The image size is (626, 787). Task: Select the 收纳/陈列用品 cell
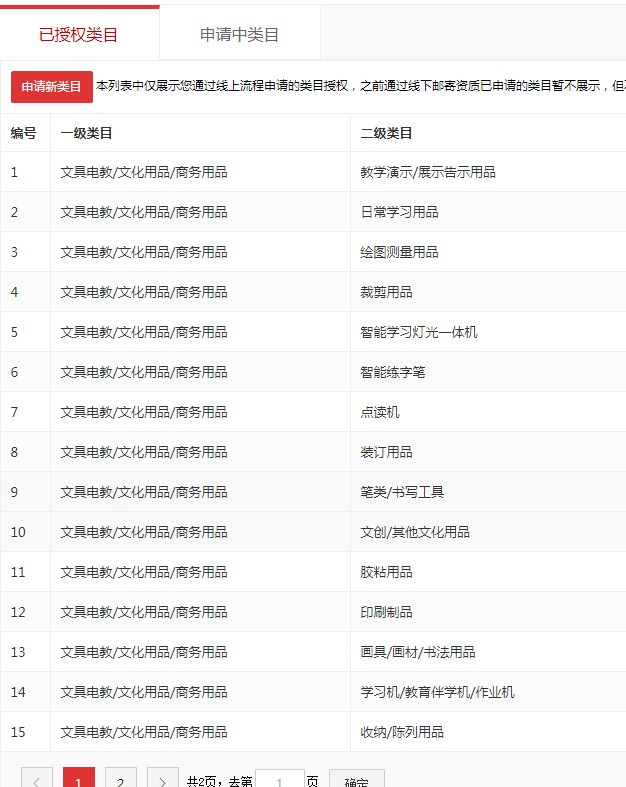coord(488,732)
